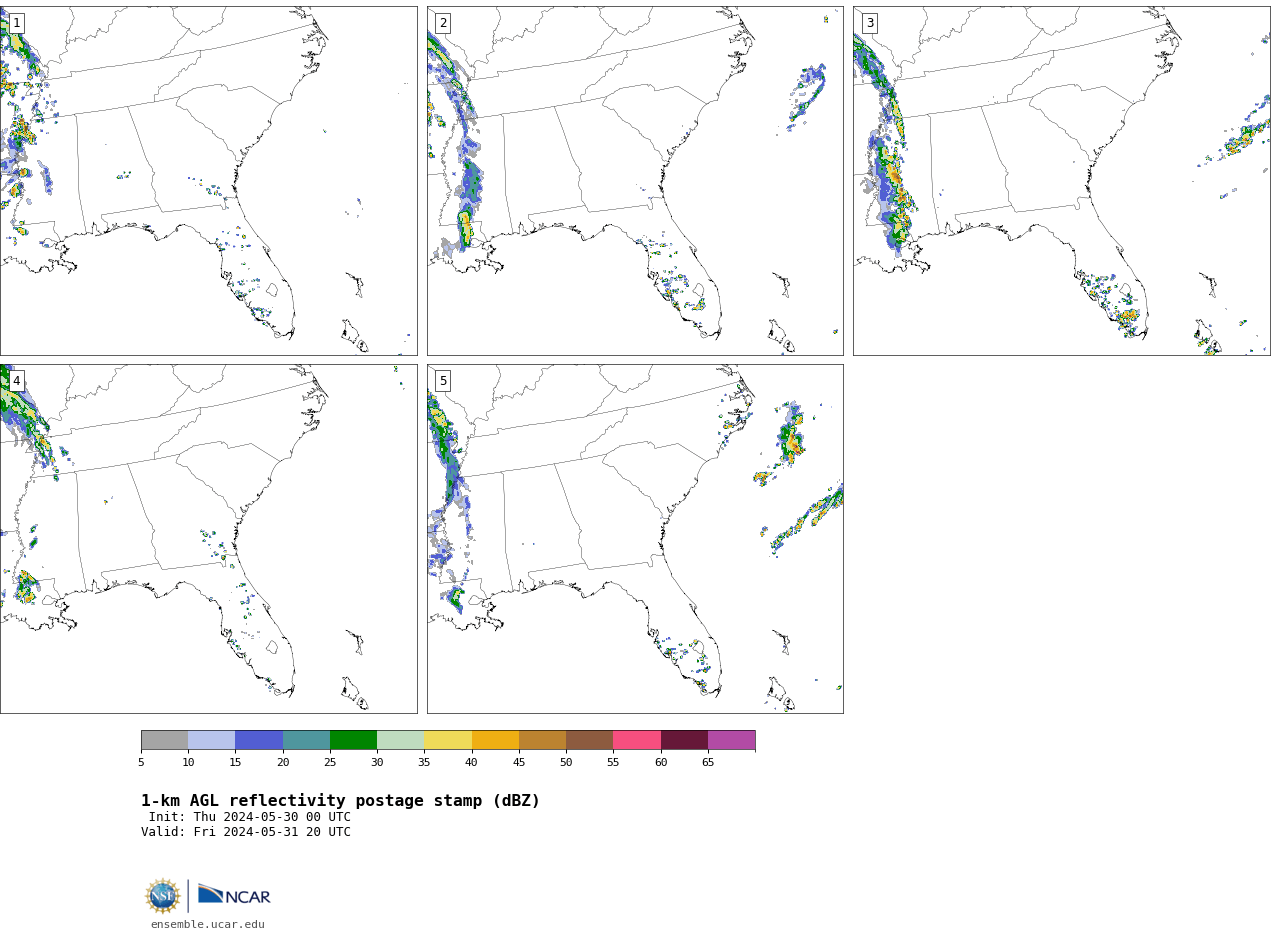Click the member number 5 label box
This screenshot has height=936, width=1280.
pyautogui.click(x=443, y=381)
